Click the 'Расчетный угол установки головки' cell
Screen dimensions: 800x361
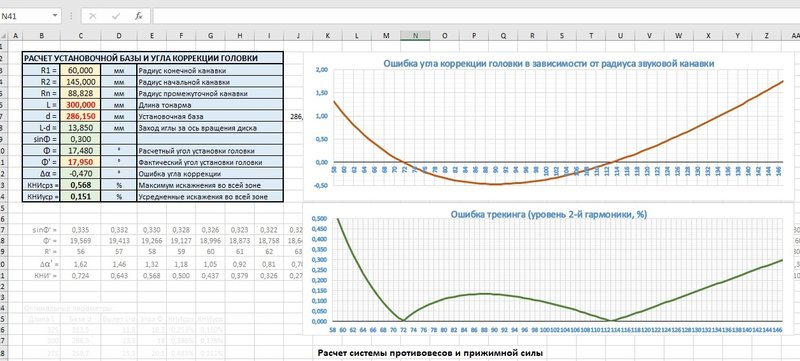tap(209, 150)
